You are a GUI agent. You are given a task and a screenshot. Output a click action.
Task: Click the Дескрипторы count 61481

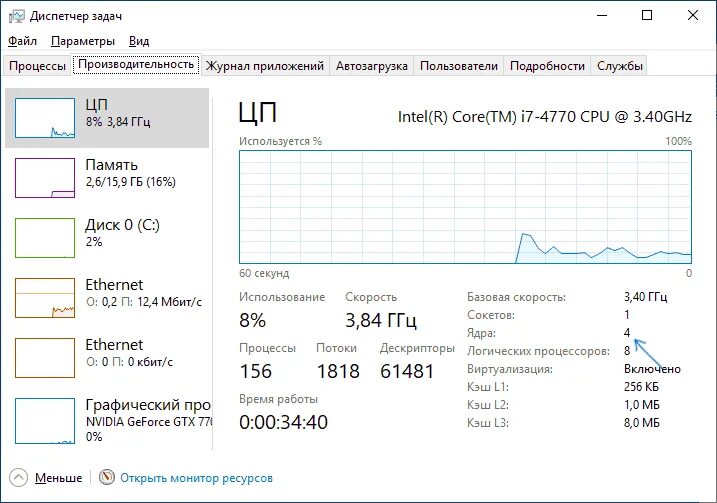click(x=407, y=371)
